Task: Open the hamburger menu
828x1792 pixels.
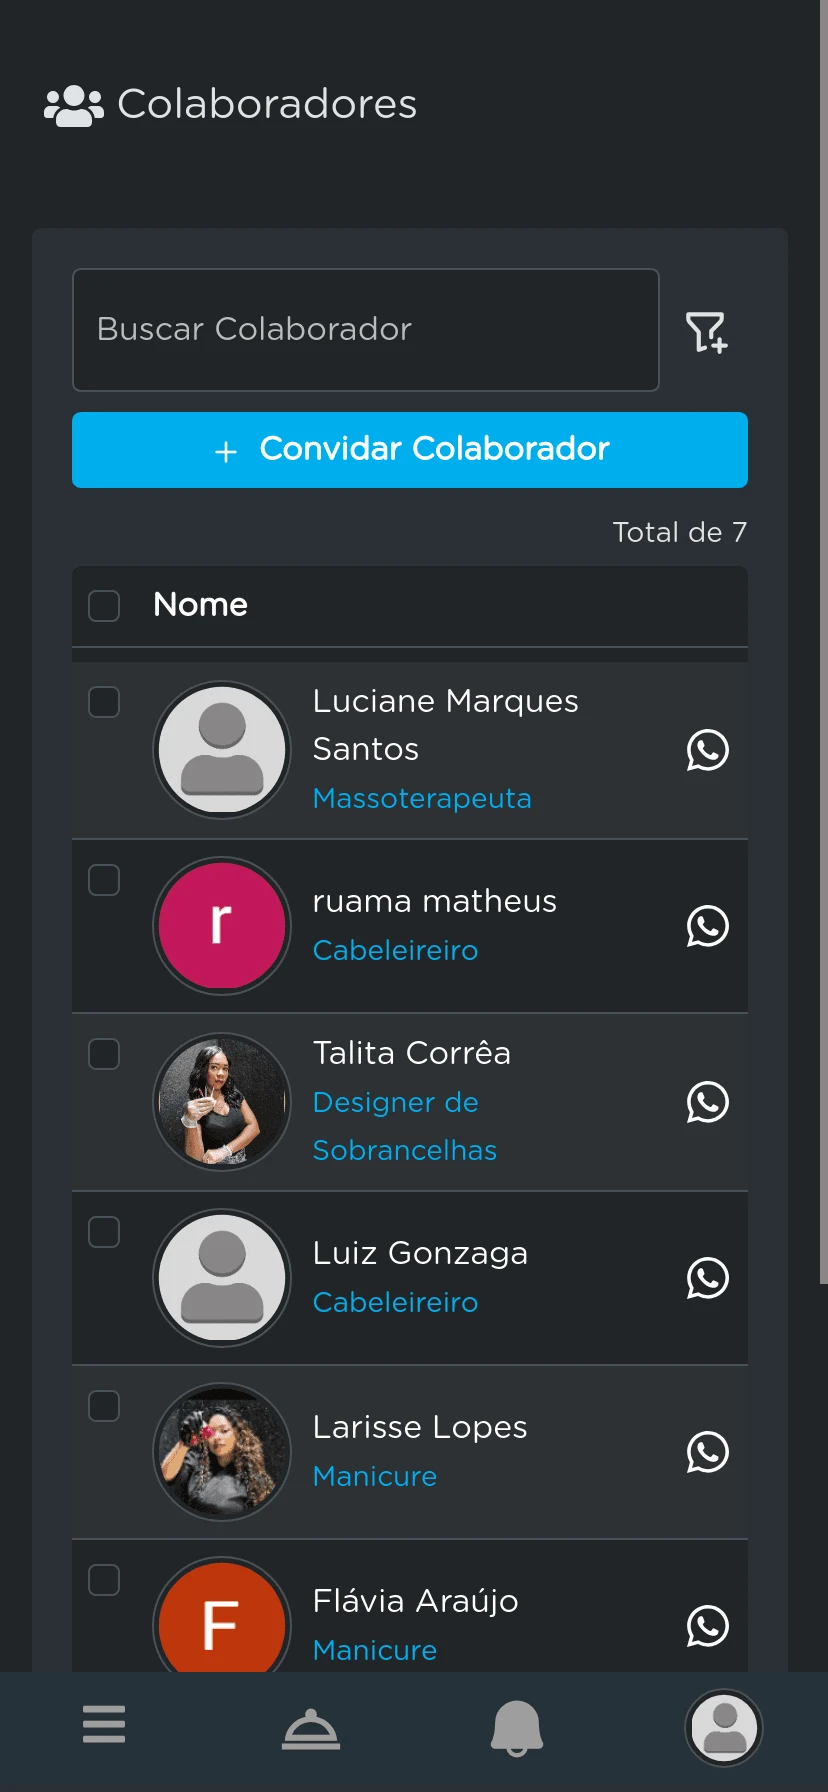Action: pyautogui.click(x=104, y=1724)
